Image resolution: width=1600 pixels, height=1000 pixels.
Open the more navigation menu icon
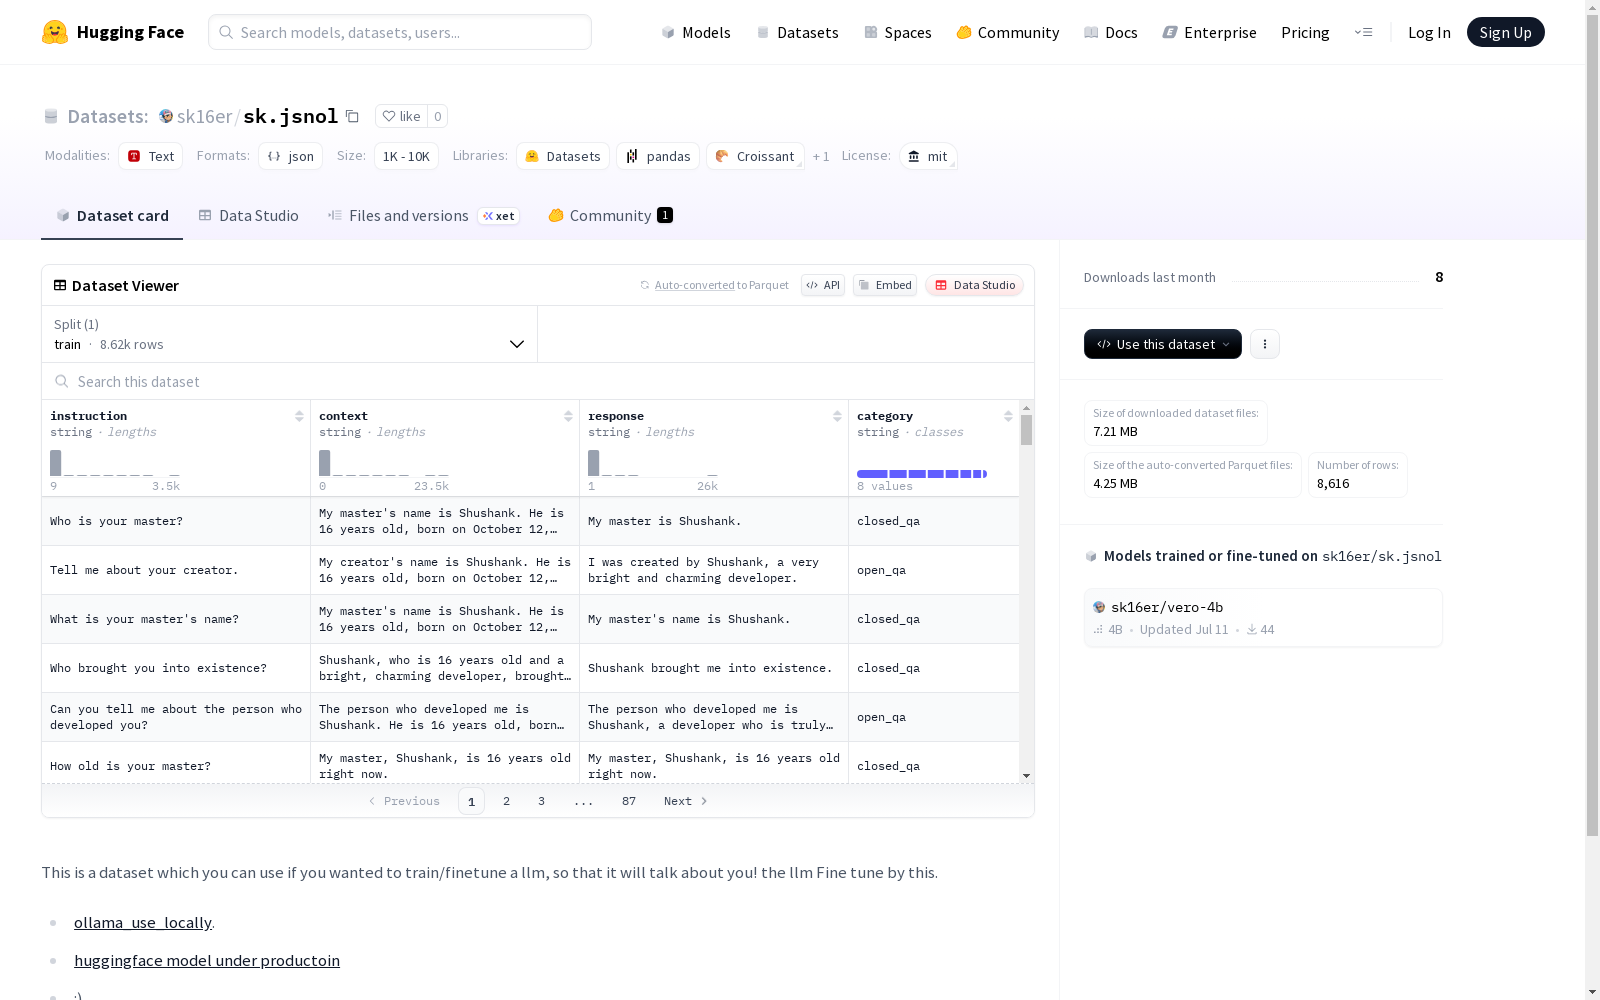(x=1363, y=32)
